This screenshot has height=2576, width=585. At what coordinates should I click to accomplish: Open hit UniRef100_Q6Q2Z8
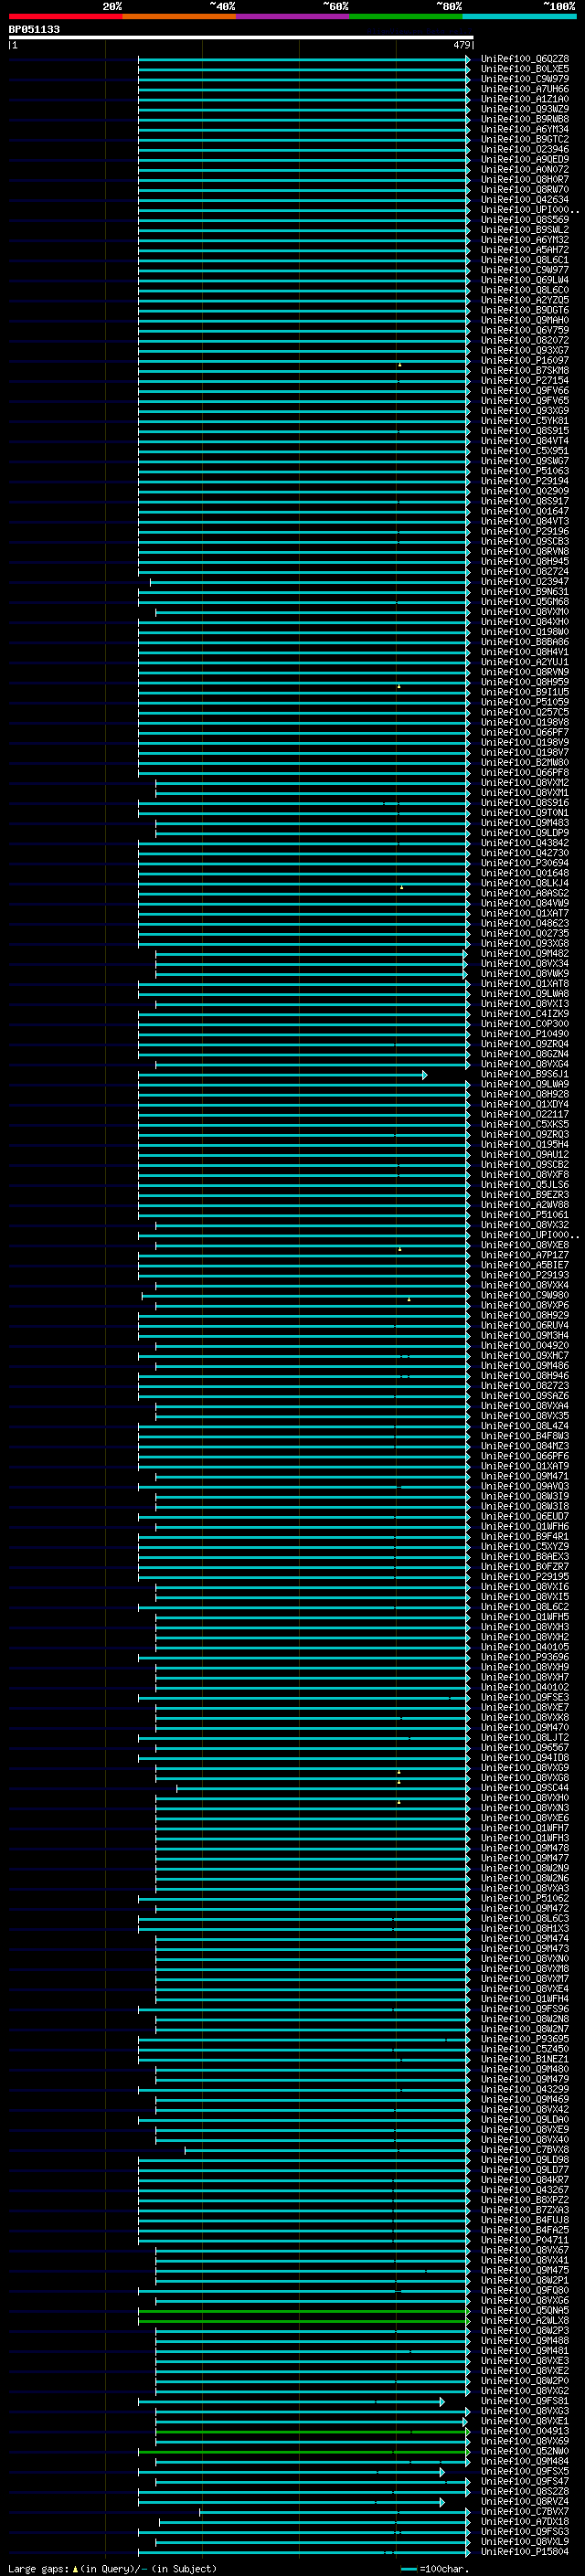(525, 59)
